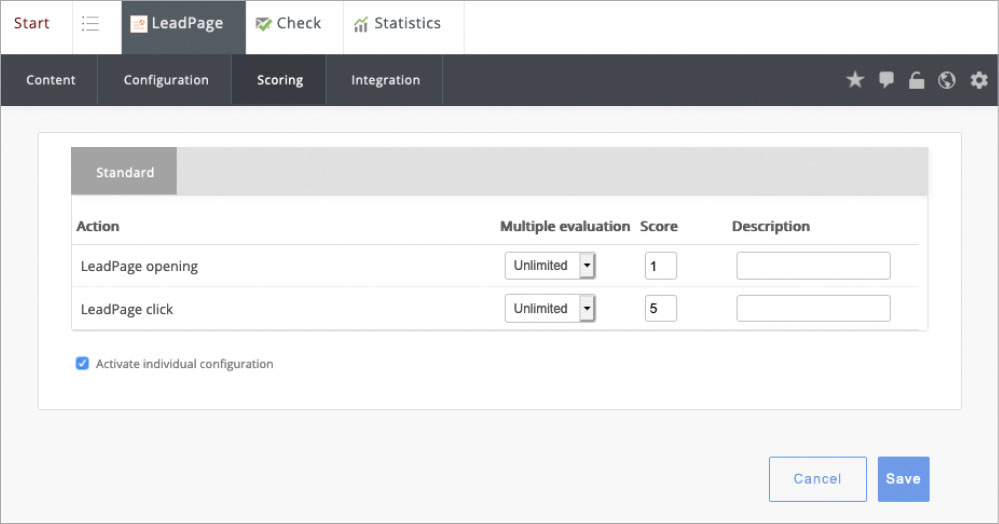The height and width of the screenshot is (524, 999).
Task: Open the settings gear icon
Action: 979,81
